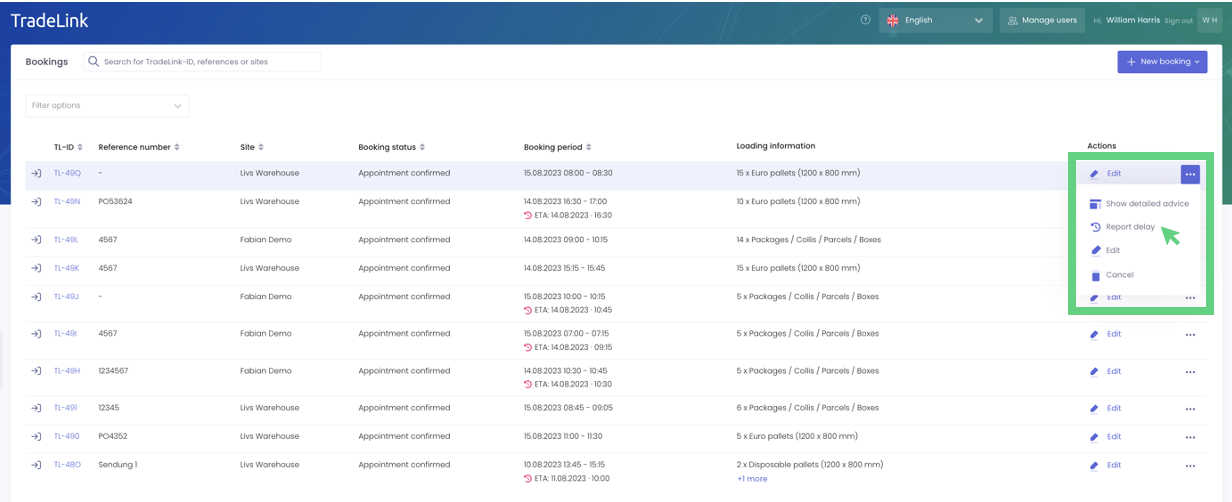Click the search magnifier icon
This screenshot has width=1232, height=502.
94,62
